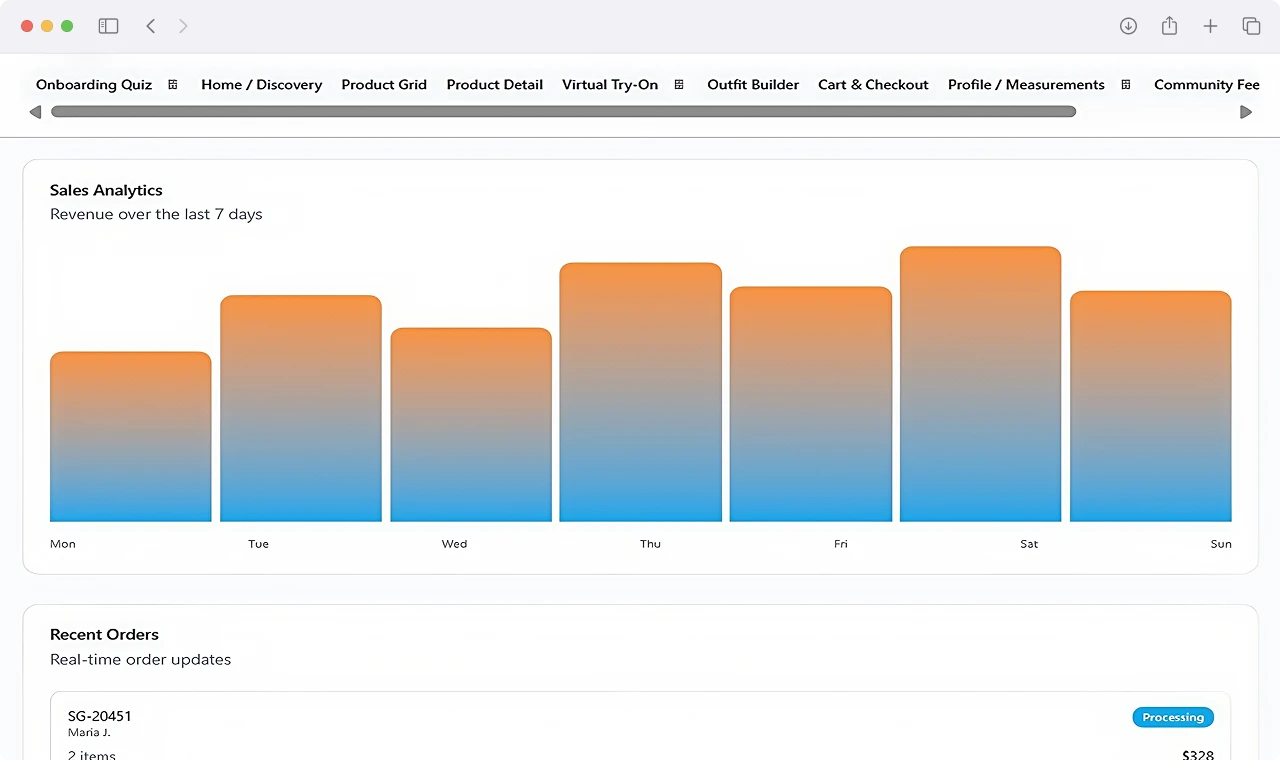The height and width of the screenshot is (760, 1280).
Task: Show the tab overview icon
Action: tap(1251, 26)
